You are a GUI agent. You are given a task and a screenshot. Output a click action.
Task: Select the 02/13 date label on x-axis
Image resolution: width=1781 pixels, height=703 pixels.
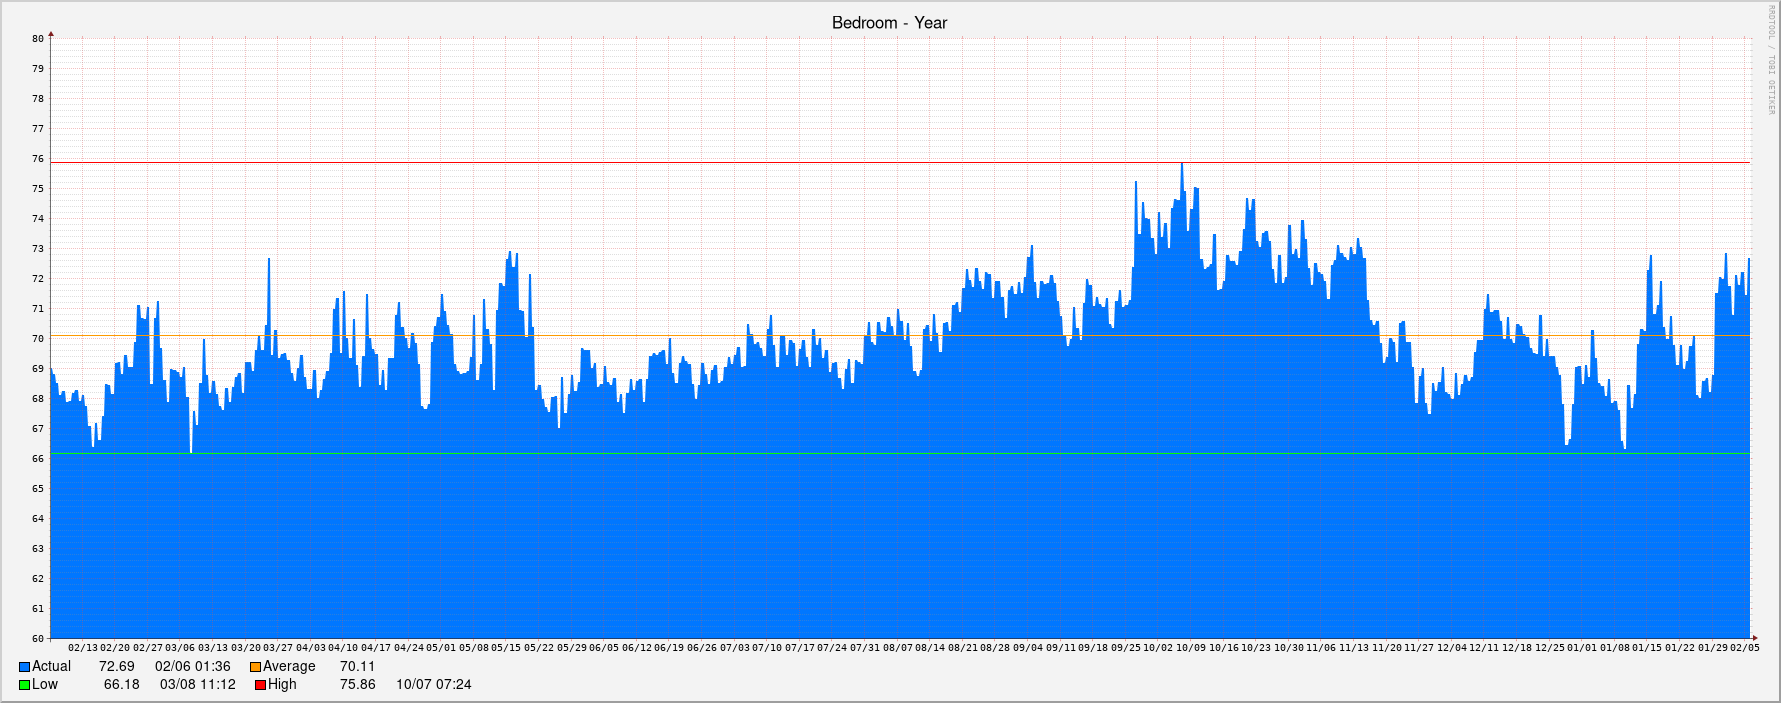click(x=83, y=648)
